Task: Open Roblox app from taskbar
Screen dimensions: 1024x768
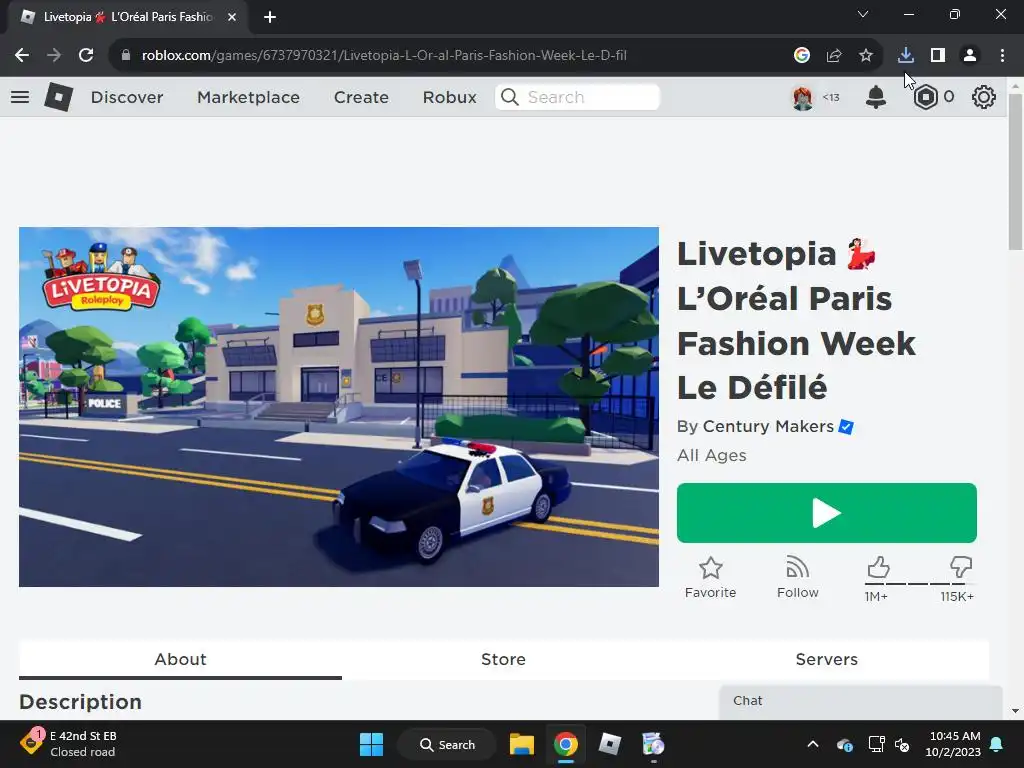Action: 609,744
